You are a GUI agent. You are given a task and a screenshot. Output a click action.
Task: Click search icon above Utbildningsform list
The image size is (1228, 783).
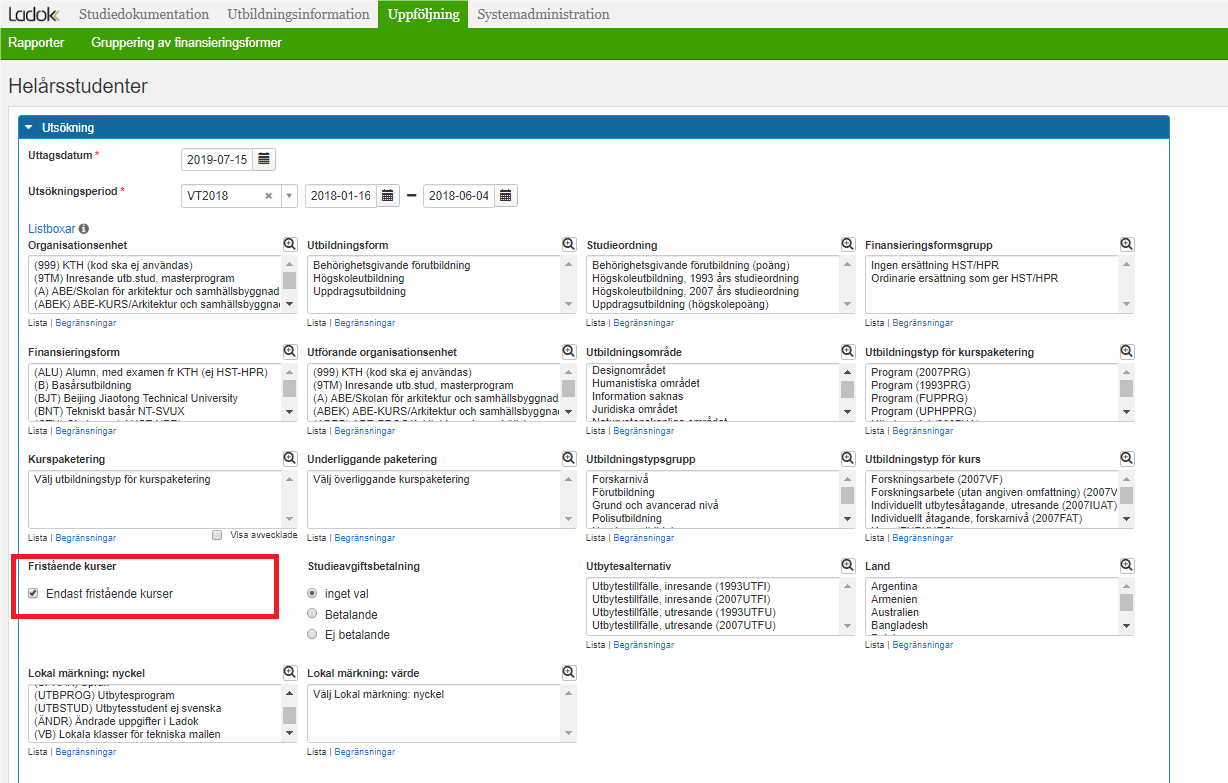[569, 244]
